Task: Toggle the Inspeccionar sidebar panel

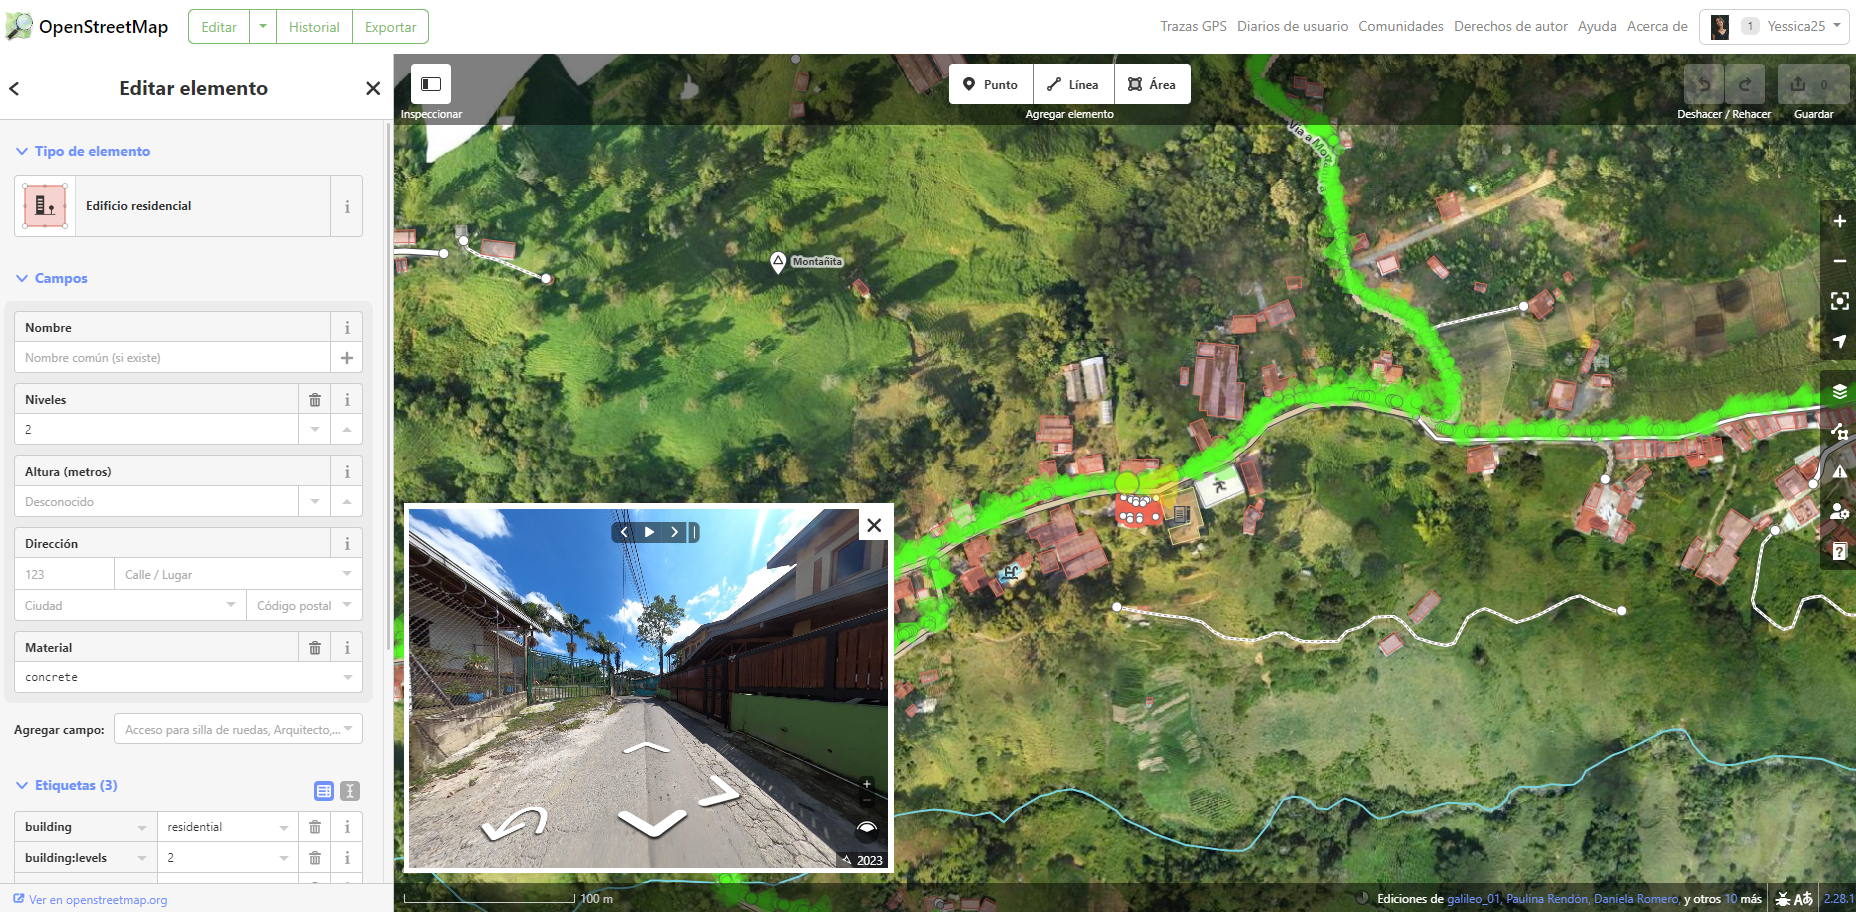Action: [431, 85]
